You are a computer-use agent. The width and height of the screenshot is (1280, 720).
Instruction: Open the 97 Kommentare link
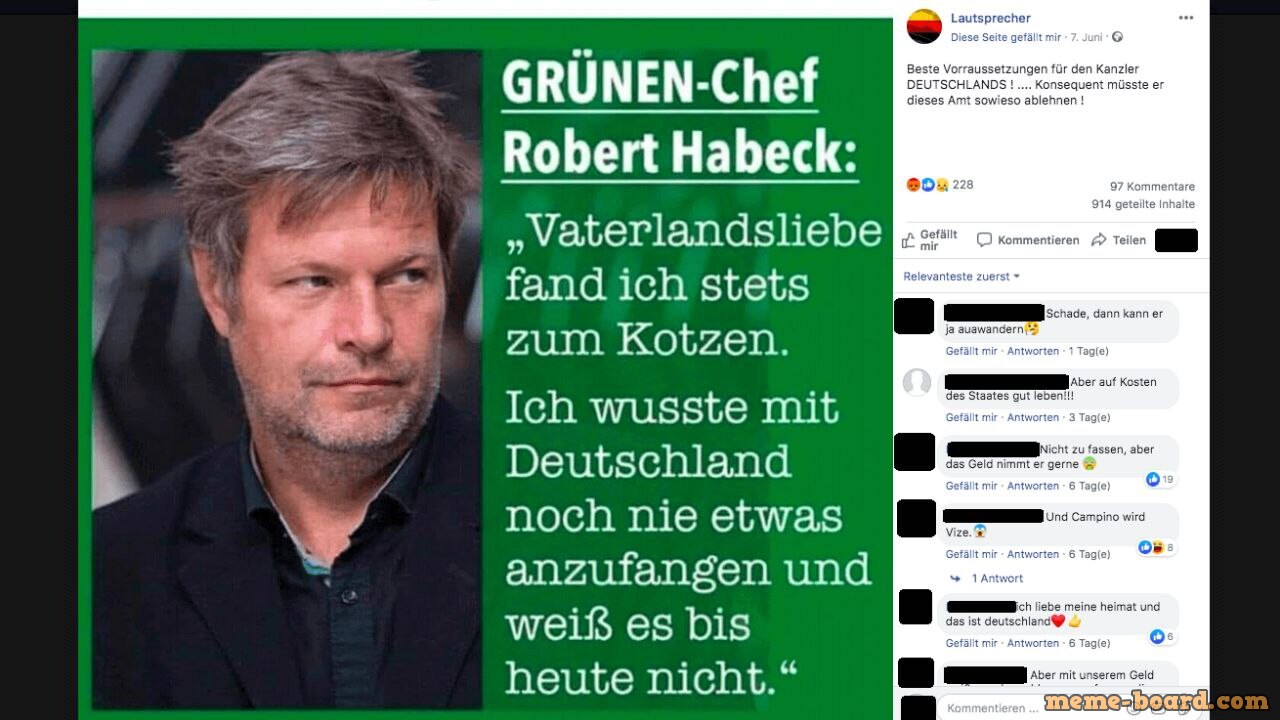point(1152,187)
